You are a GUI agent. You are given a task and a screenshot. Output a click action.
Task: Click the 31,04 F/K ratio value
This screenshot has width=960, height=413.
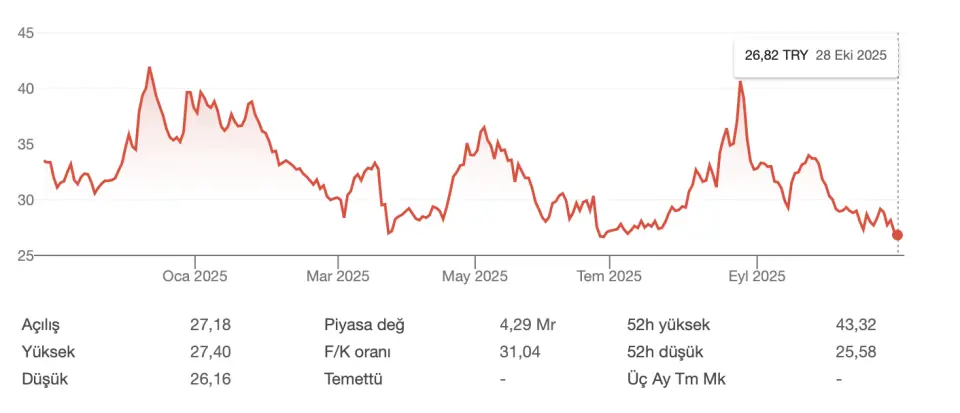(x=519, y=352)
